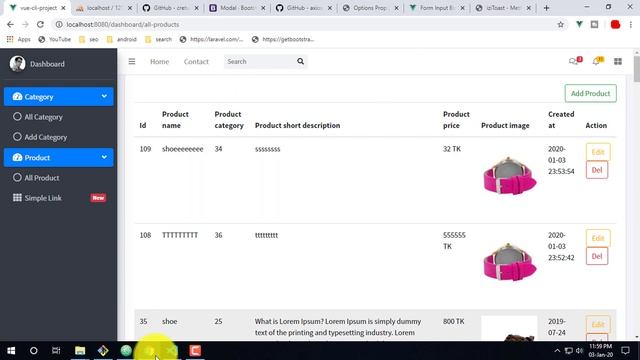Bookmark this page with the star icon
Viewport: 640px width, 360px height.
[560, 24]
